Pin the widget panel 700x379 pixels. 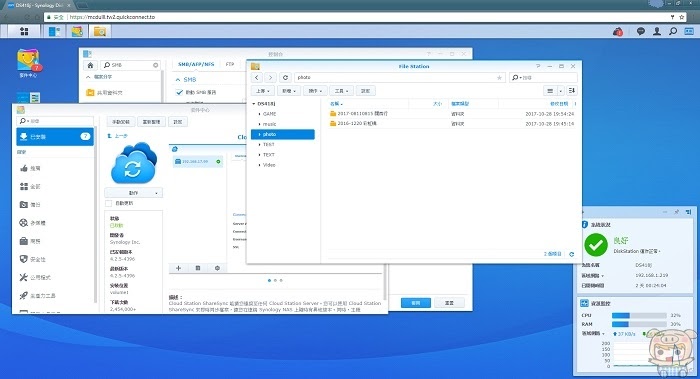pyautogui.click(x=677, y=212)
